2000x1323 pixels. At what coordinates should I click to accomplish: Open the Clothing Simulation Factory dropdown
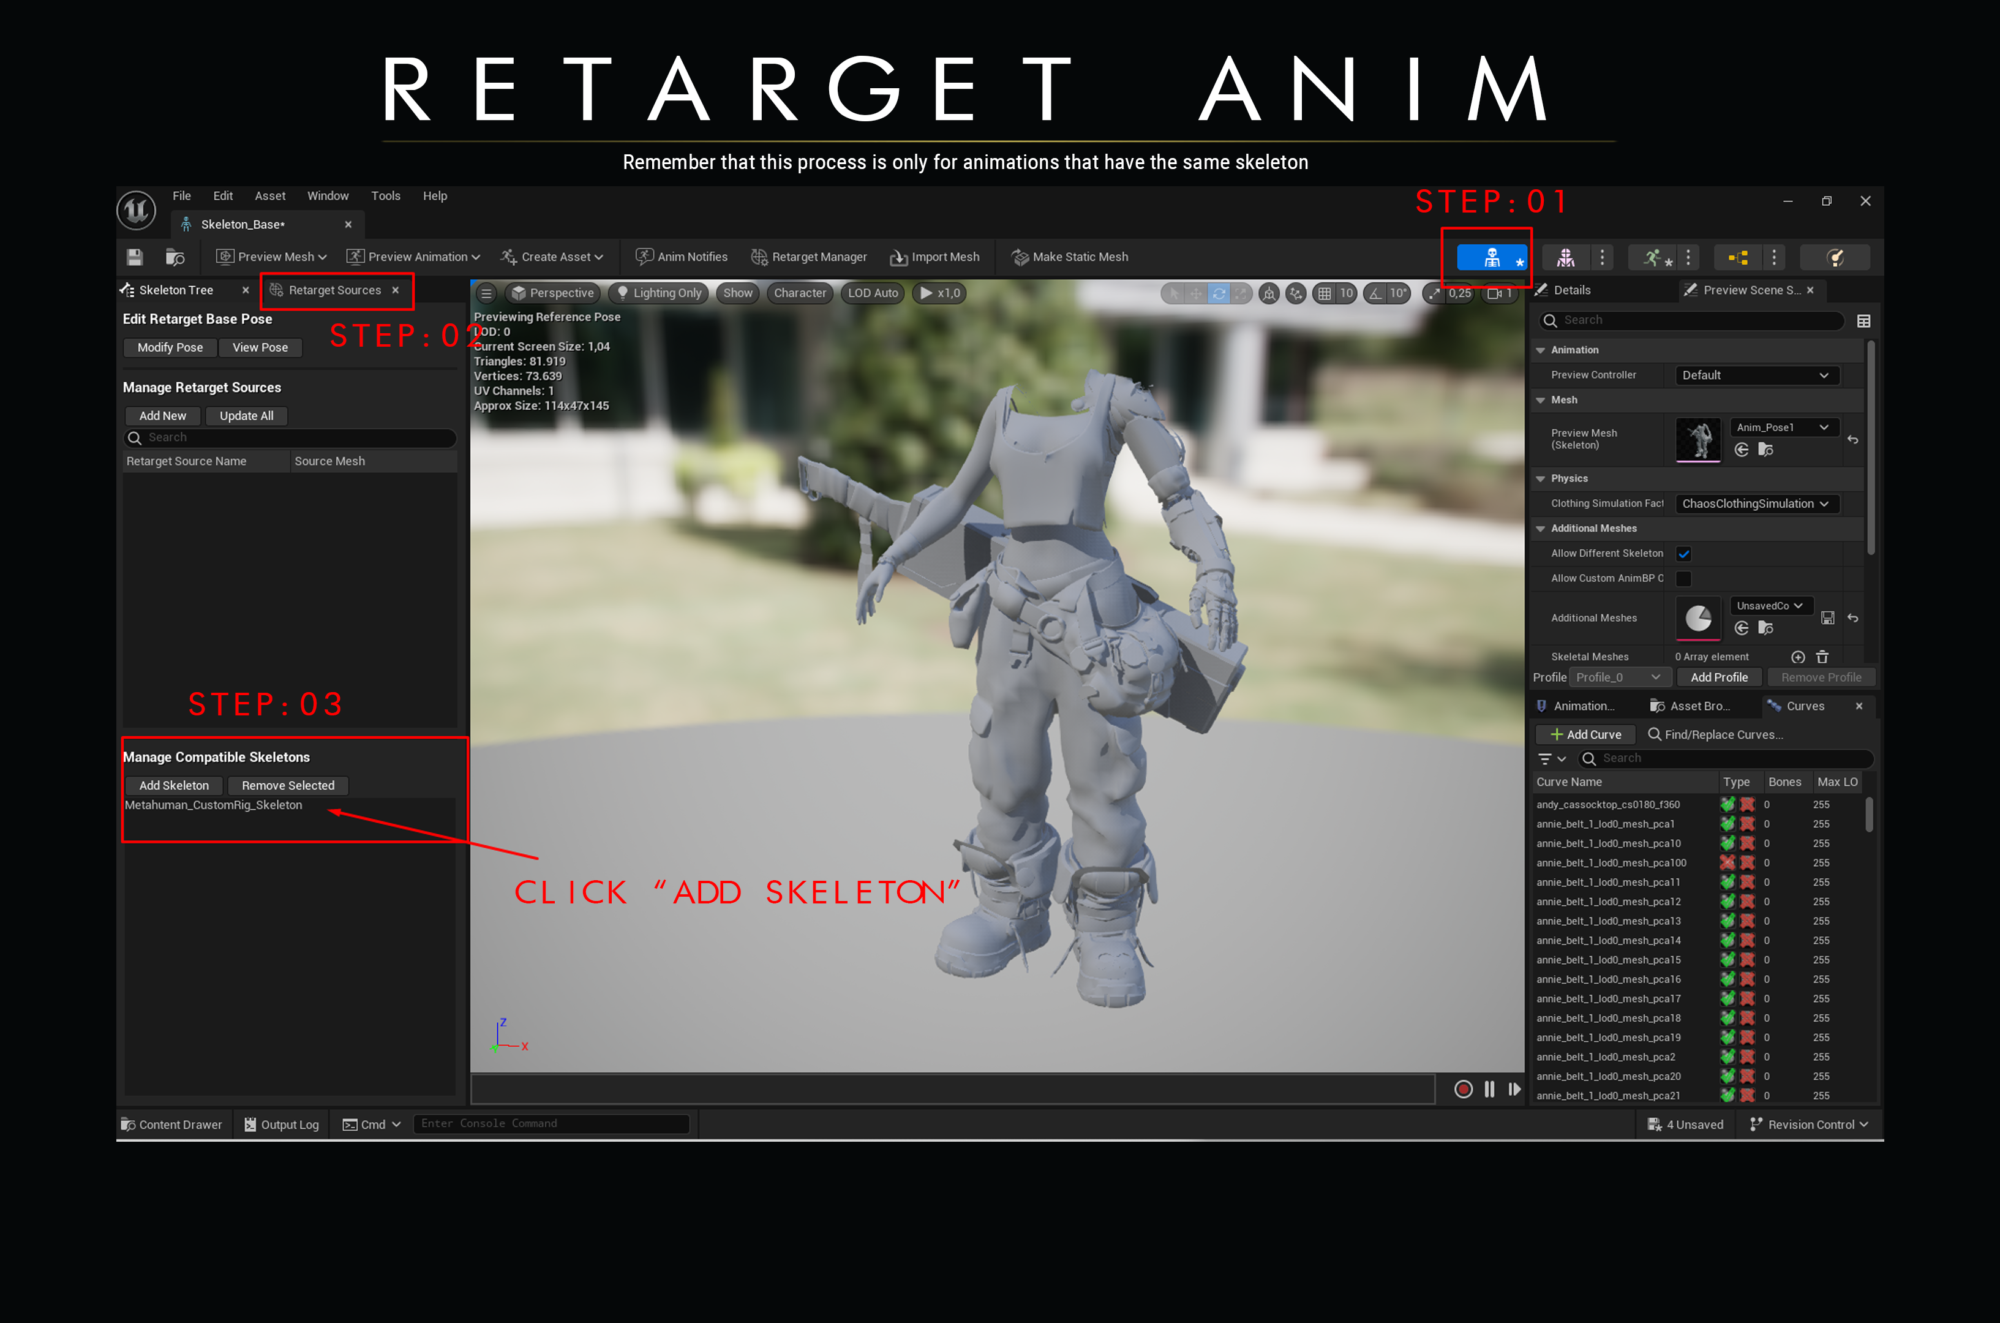point(1756,503)
